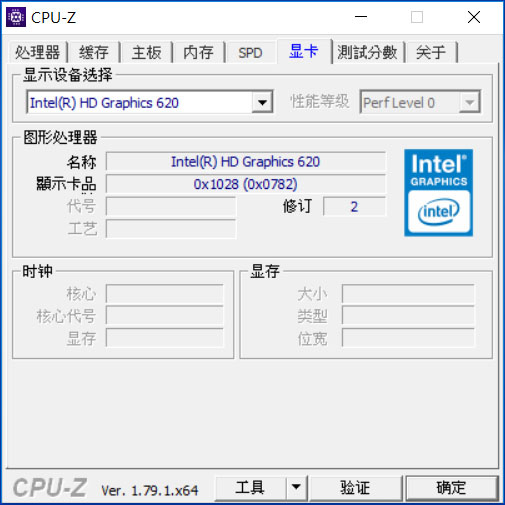
Task: Click the 0x1028 (0x0782) vendor field
Action: pyautogui.click(x=246, y=184)
